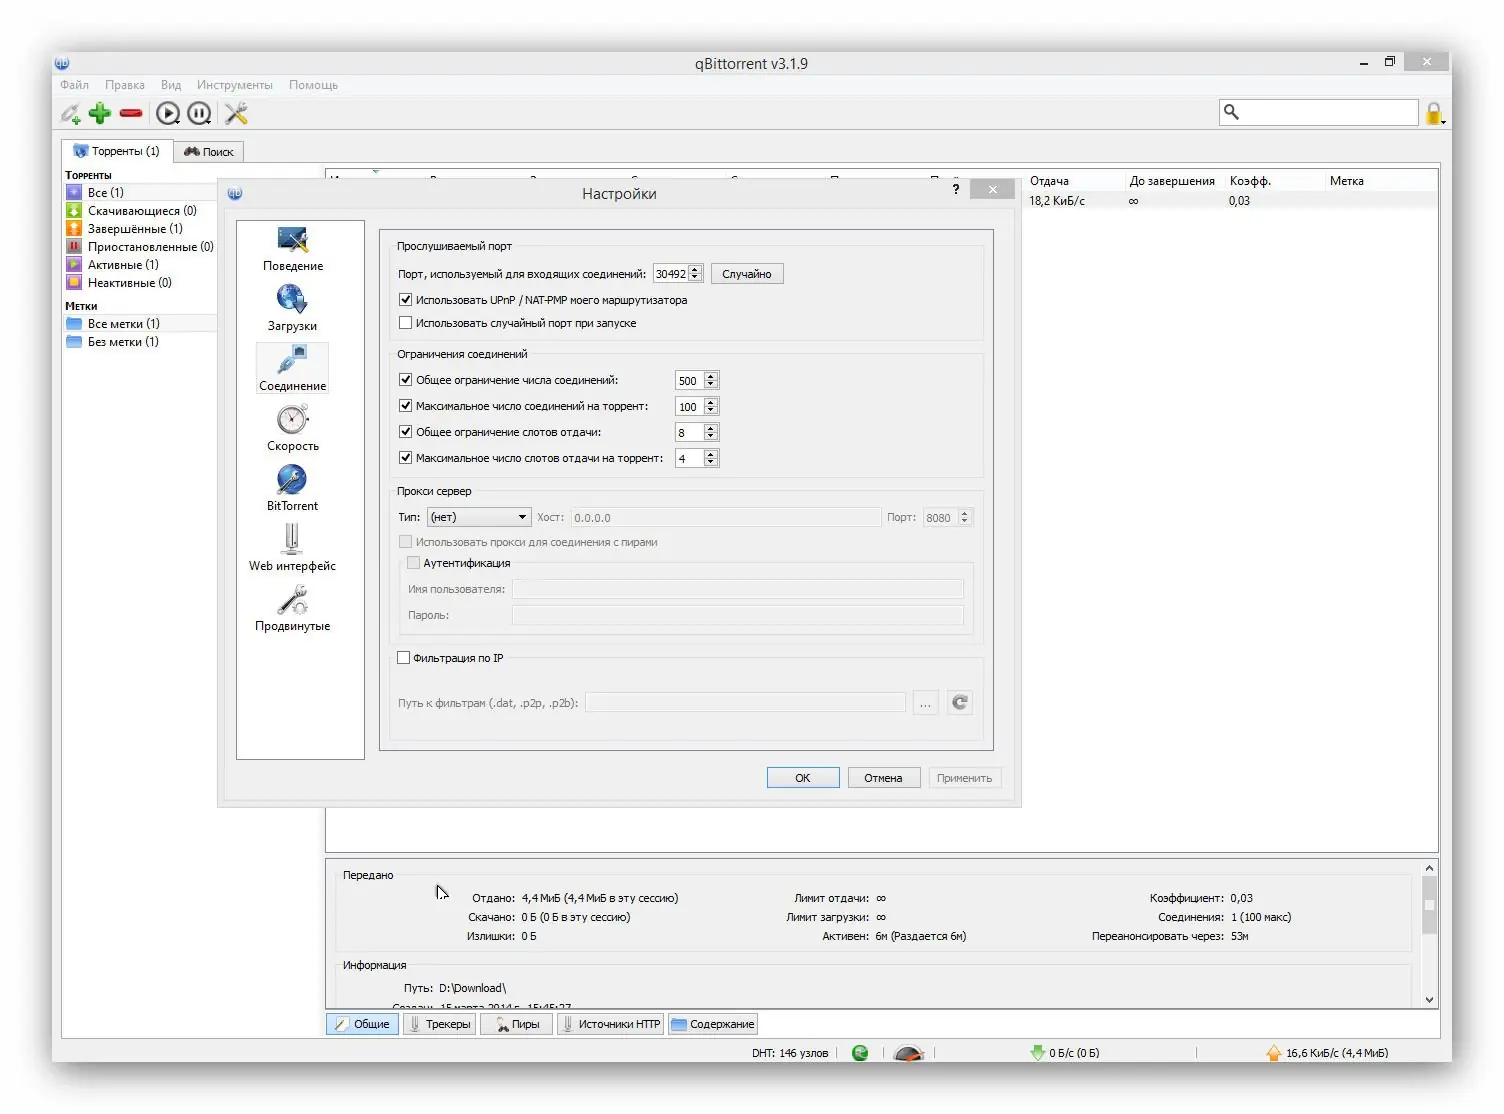Open the Поведение settings category

pyautogui.click(x=293, y=249)
